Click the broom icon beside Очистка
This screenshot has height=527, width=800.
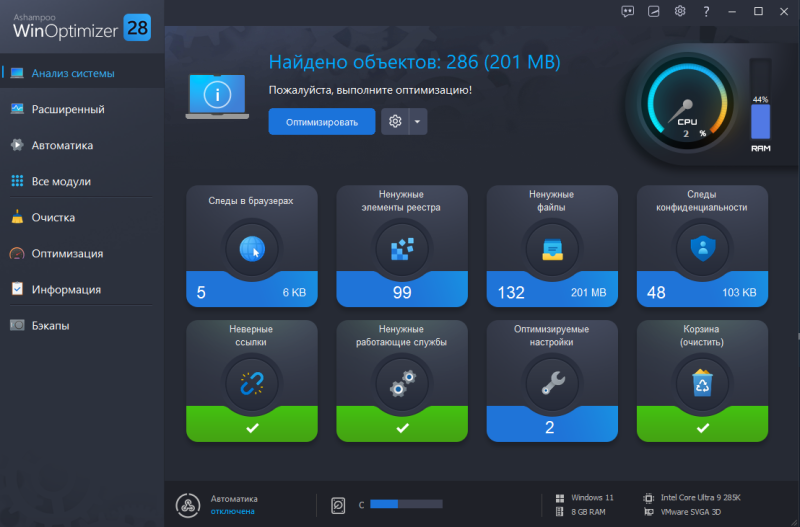[17, 217]
